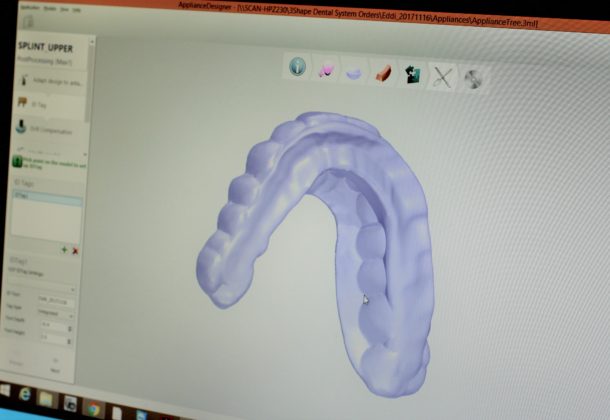Select the ID Tag step
Image resolution: width=610 pixels, height=420 pixels.
[51, 104]
